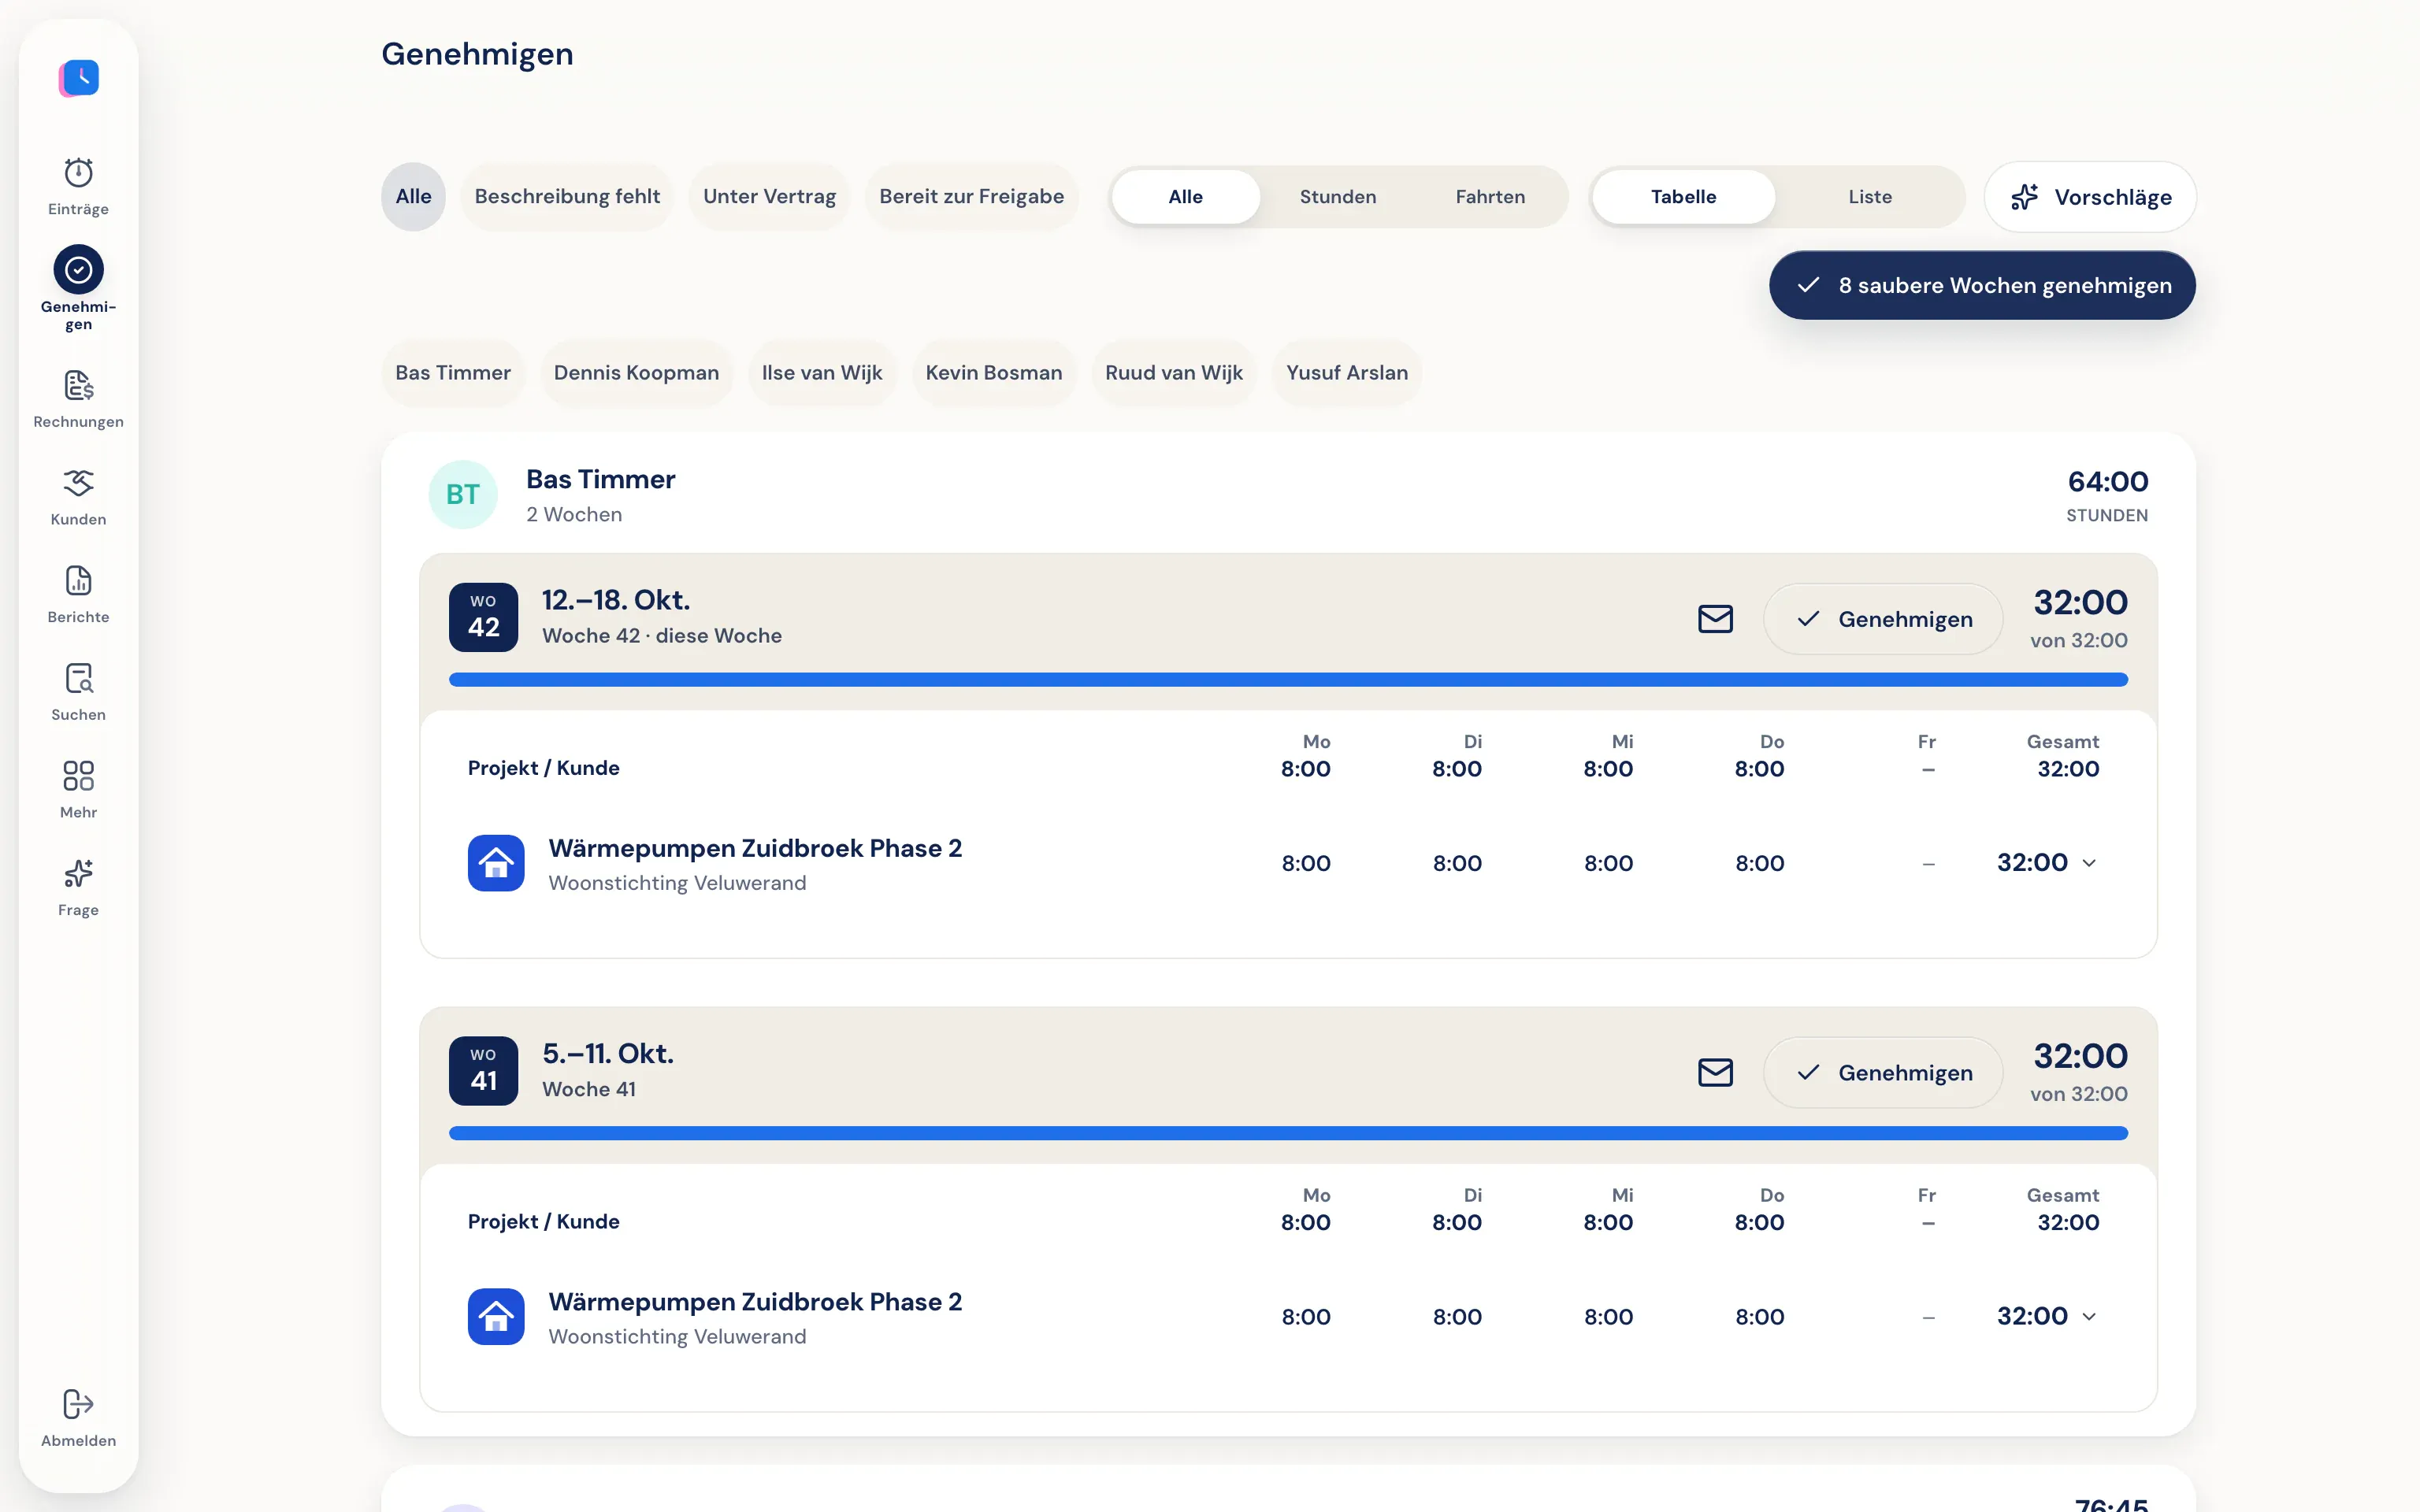Approve week 41 with Genehmigen
Screen dimensions: 2420x1512
1883,1073
